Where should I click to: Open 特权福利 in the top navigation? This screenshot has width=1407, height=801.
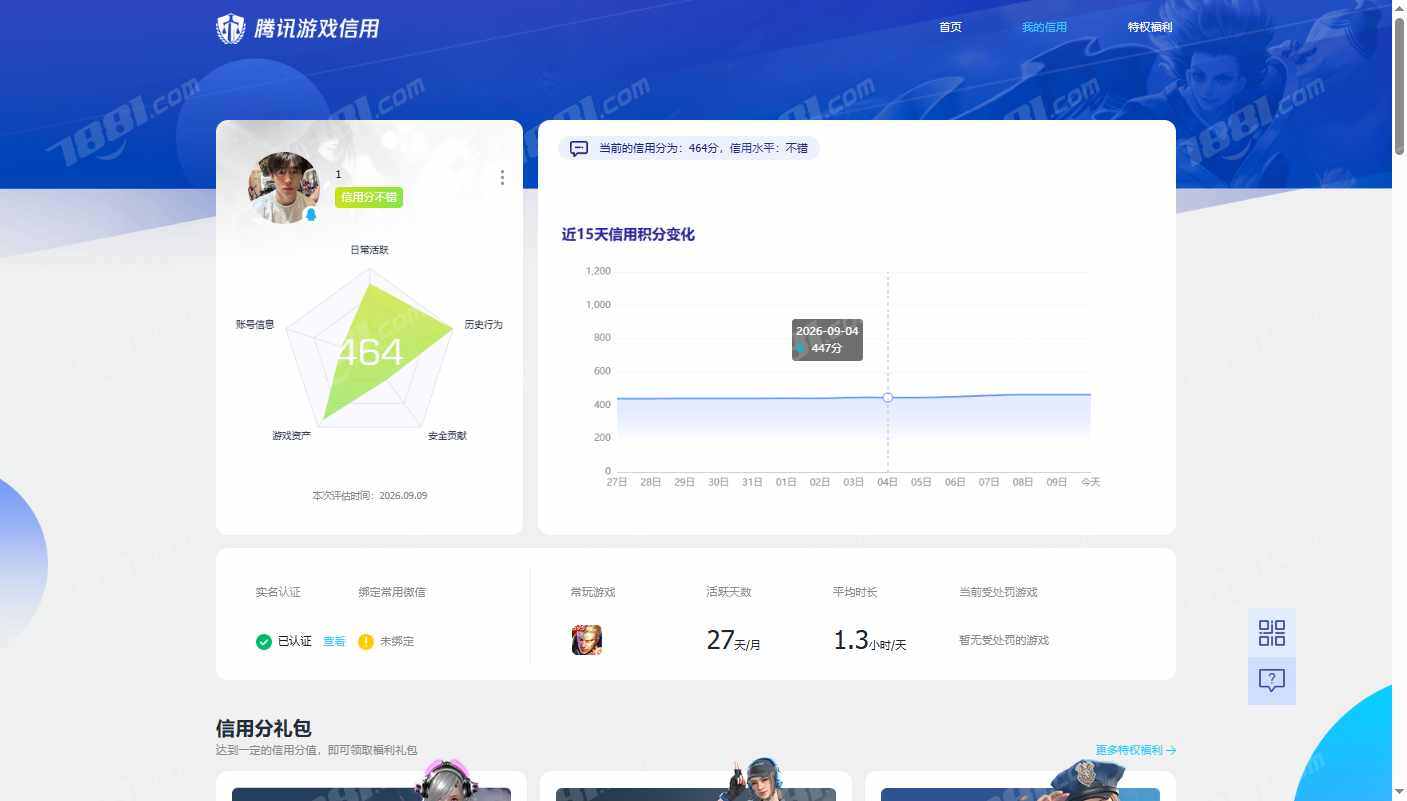click(1150, 27)
